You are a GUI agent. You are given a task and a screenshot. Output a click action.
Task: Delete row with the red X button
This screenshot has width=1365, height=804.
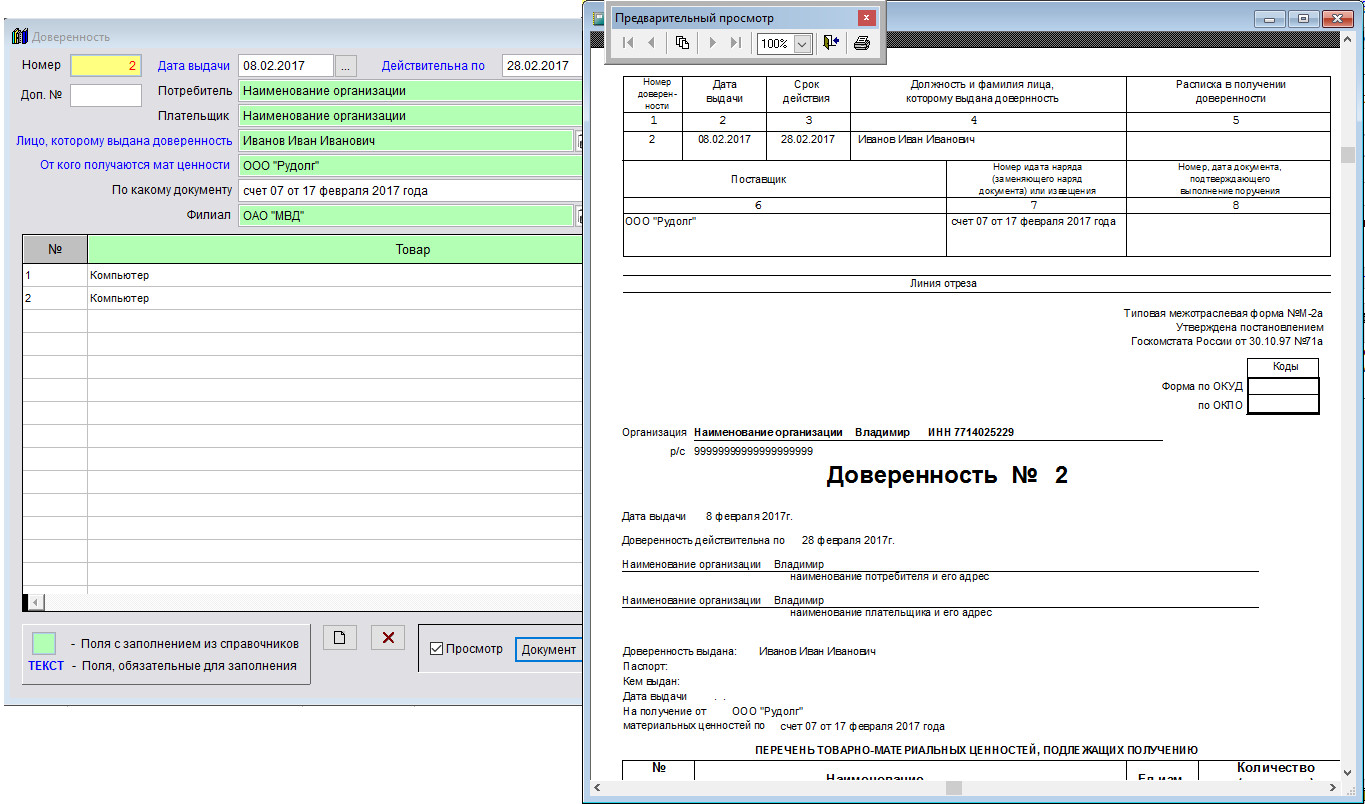388,638
